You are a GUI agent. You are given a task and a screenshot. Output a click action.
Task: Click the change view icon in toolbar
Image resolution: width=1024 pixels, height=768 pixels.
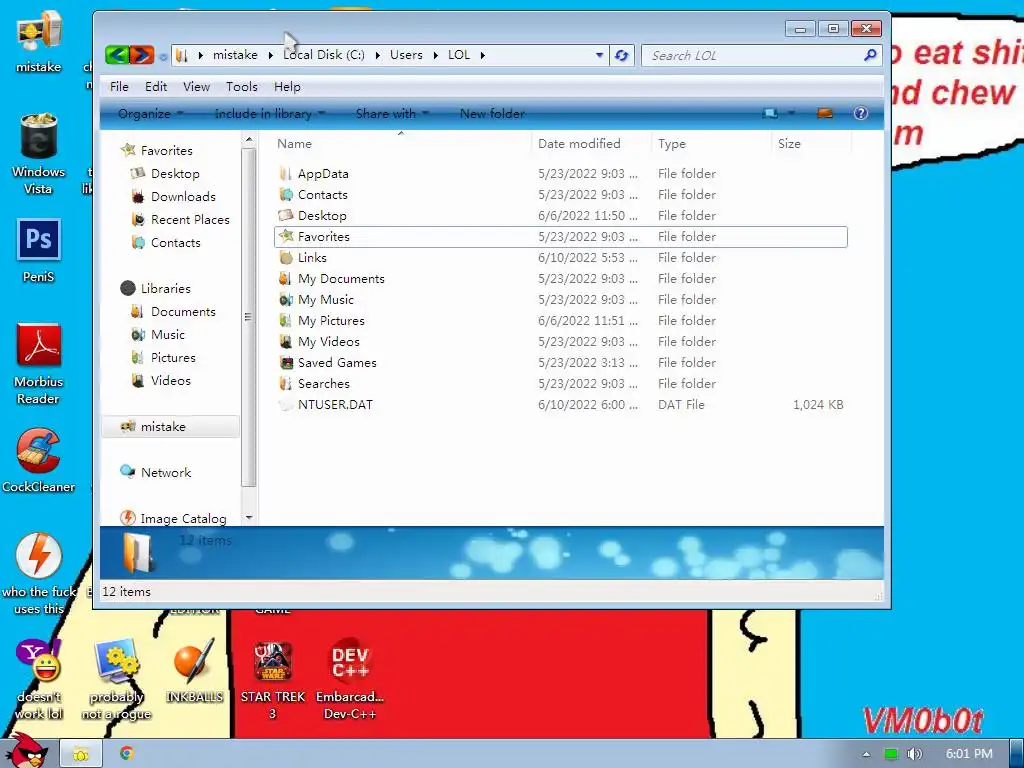pos(770,114)
